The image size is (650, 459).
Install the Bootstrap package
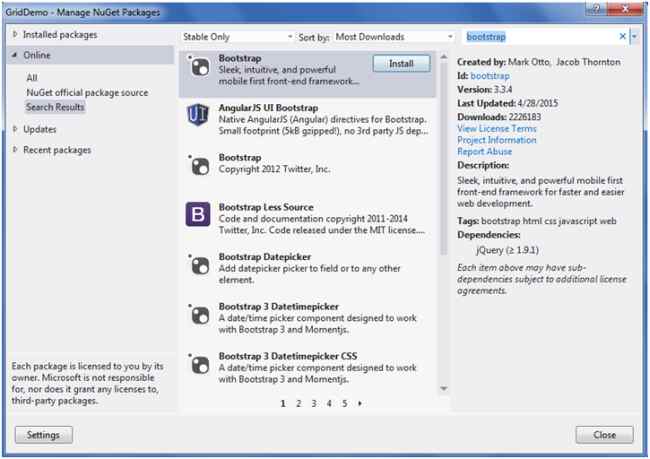point(401,63)
